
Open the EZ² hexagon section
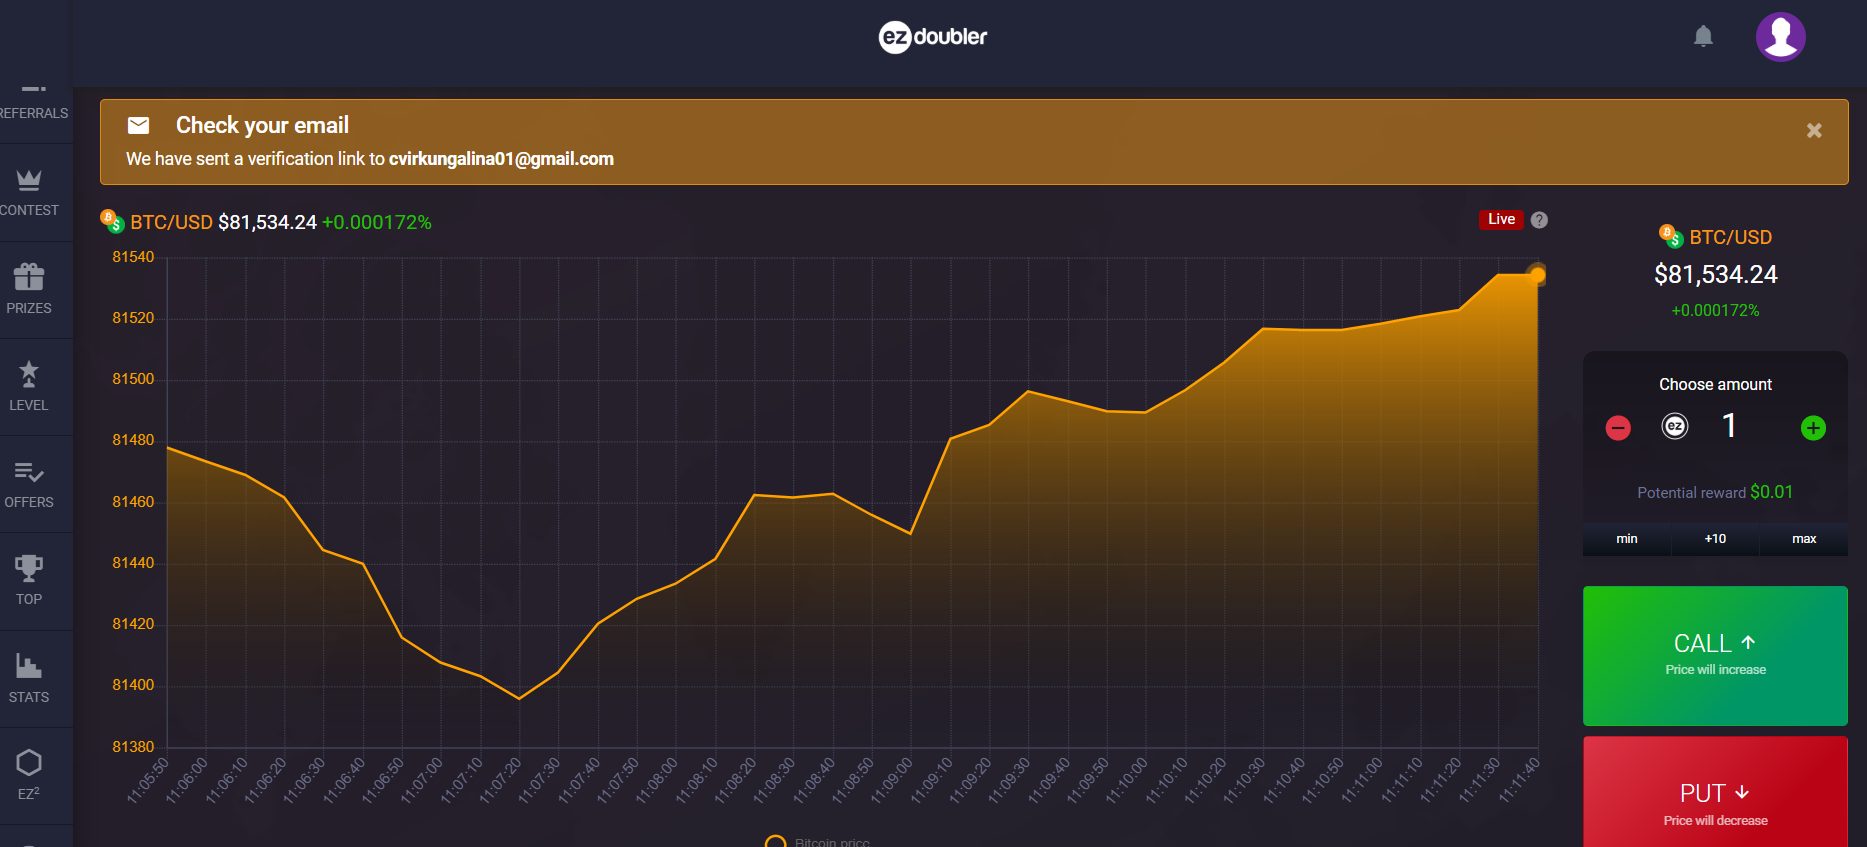tap(29, 775)
